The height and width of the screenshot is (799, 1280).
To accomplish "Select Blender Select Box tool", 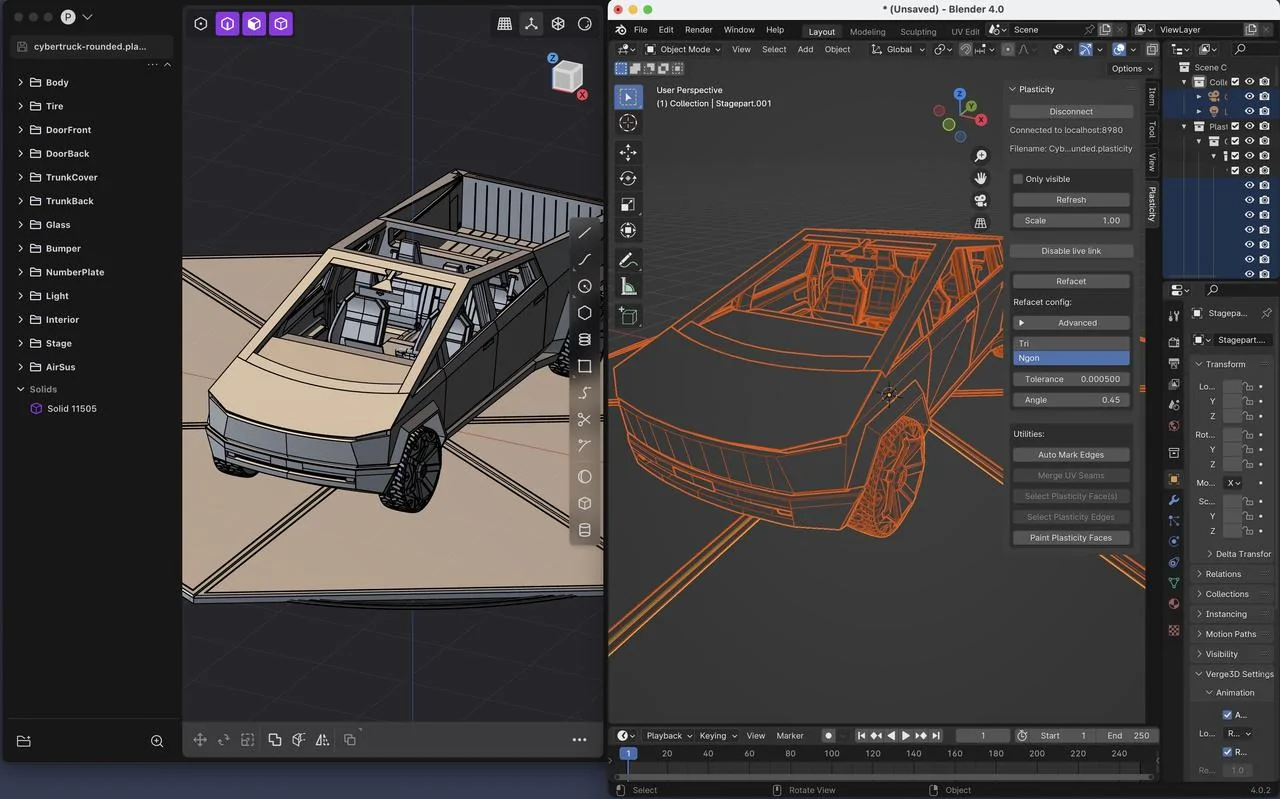I will click(628, 96).
